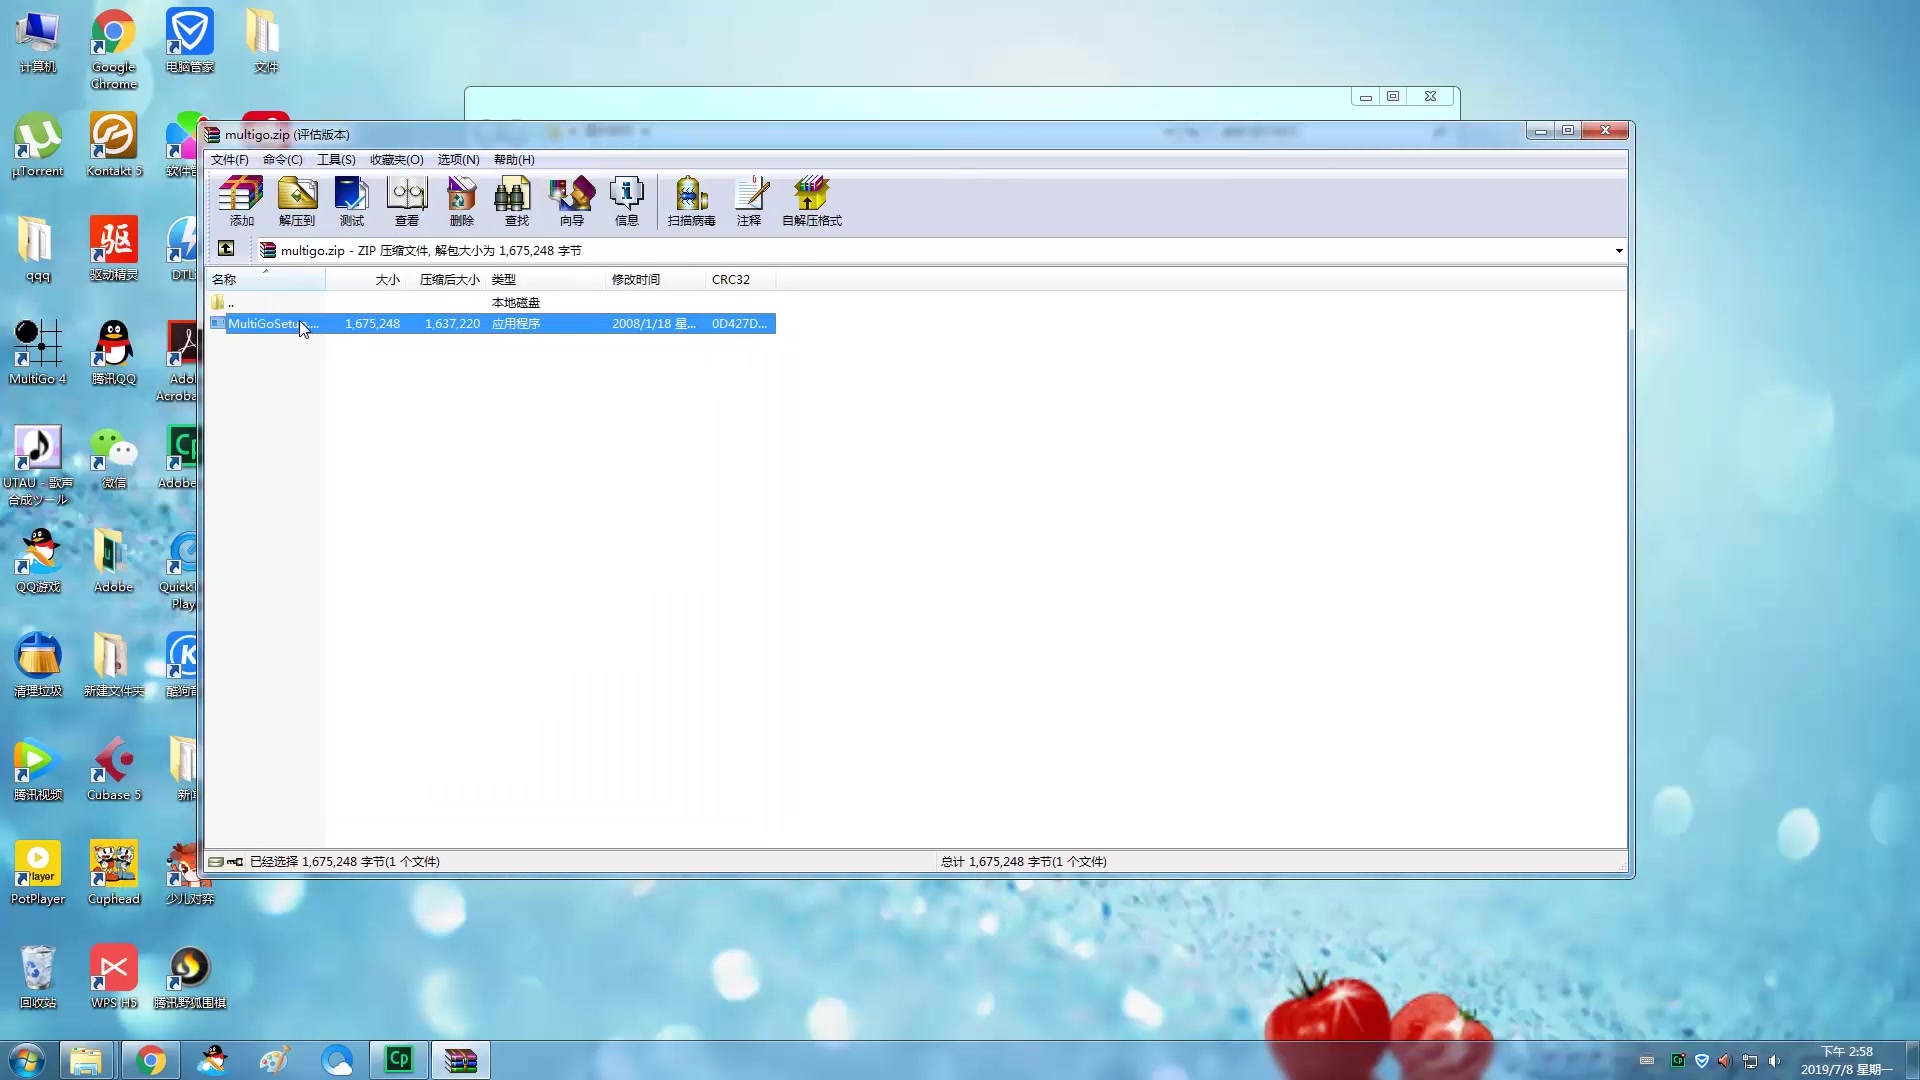Expand the archive path dropdown arrow
The height and width of the screenshot is (1080, 1920).
click(x=1619, y=251)
